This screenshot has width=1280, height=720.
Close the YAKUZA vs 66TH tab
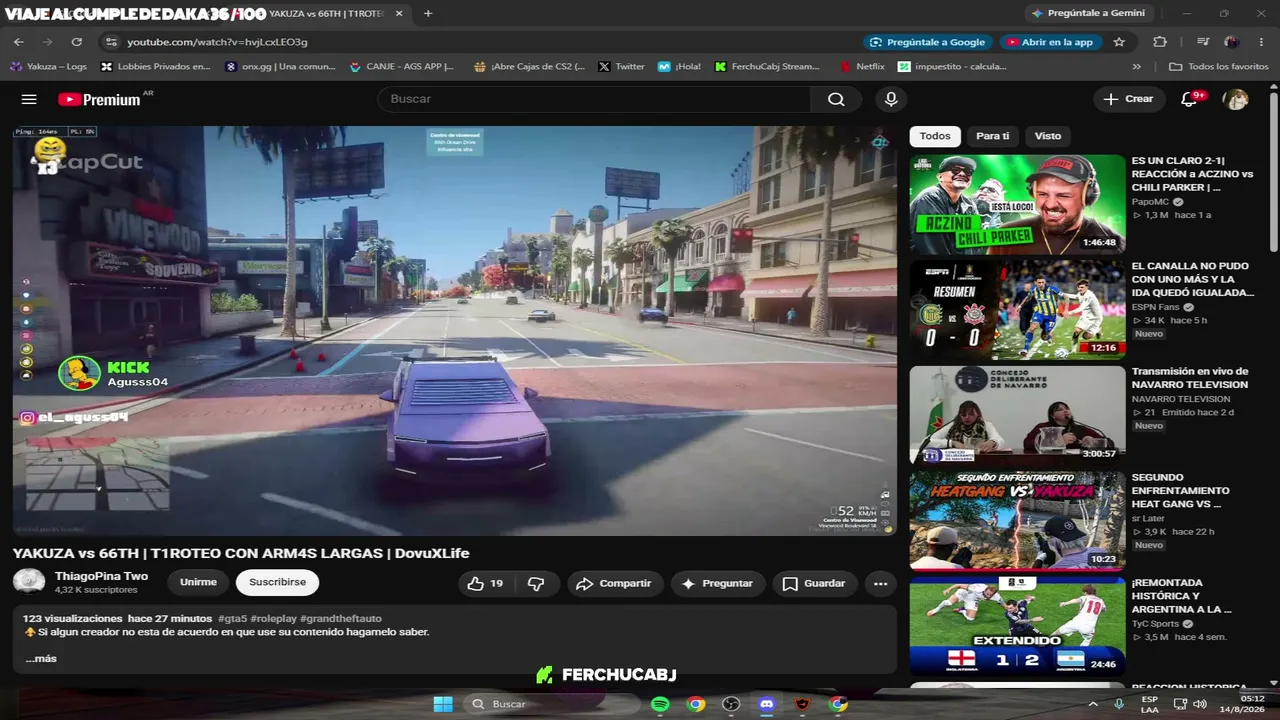399,13
